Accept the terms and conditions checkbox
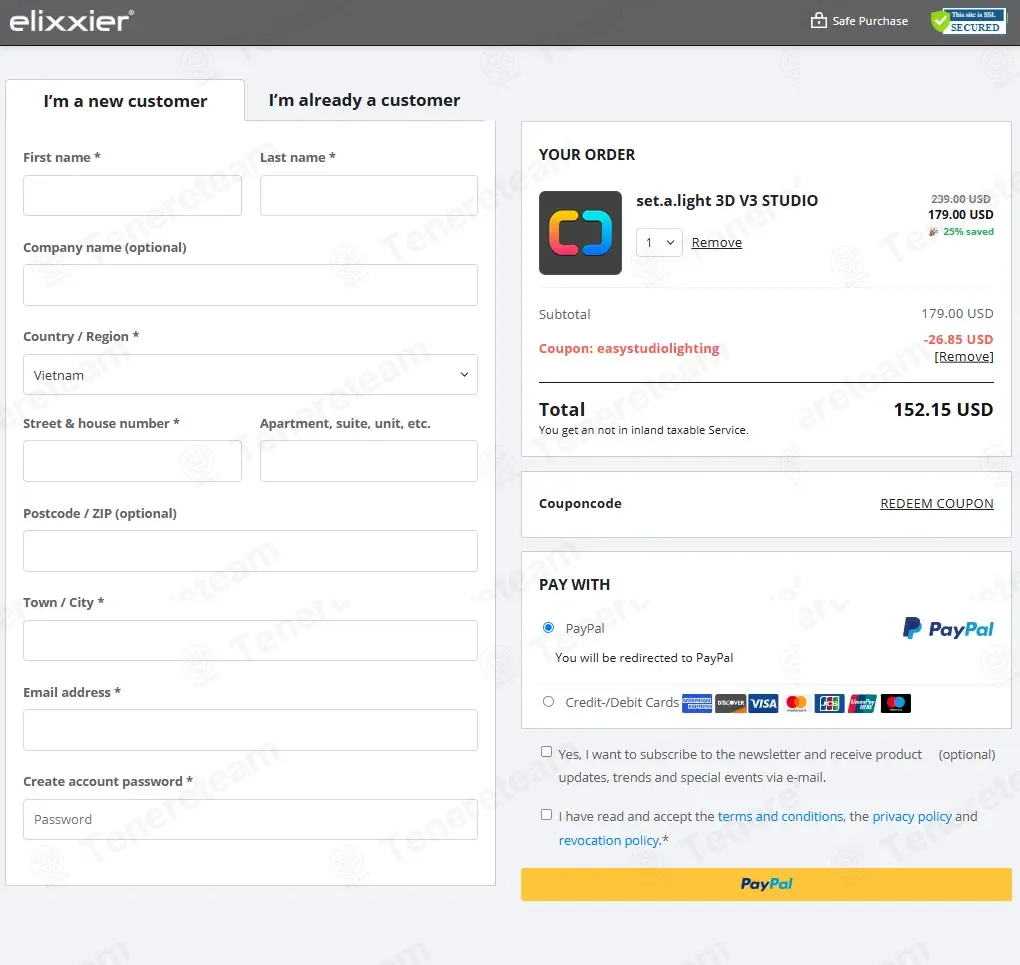1020x965 pixels. [x=546, y=815]
